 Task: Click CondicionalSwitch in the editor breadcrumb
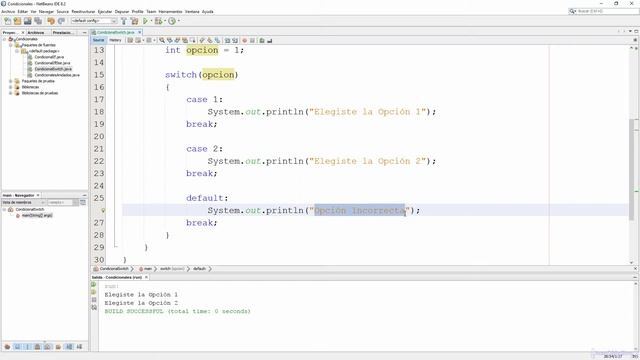click(114, 269)
